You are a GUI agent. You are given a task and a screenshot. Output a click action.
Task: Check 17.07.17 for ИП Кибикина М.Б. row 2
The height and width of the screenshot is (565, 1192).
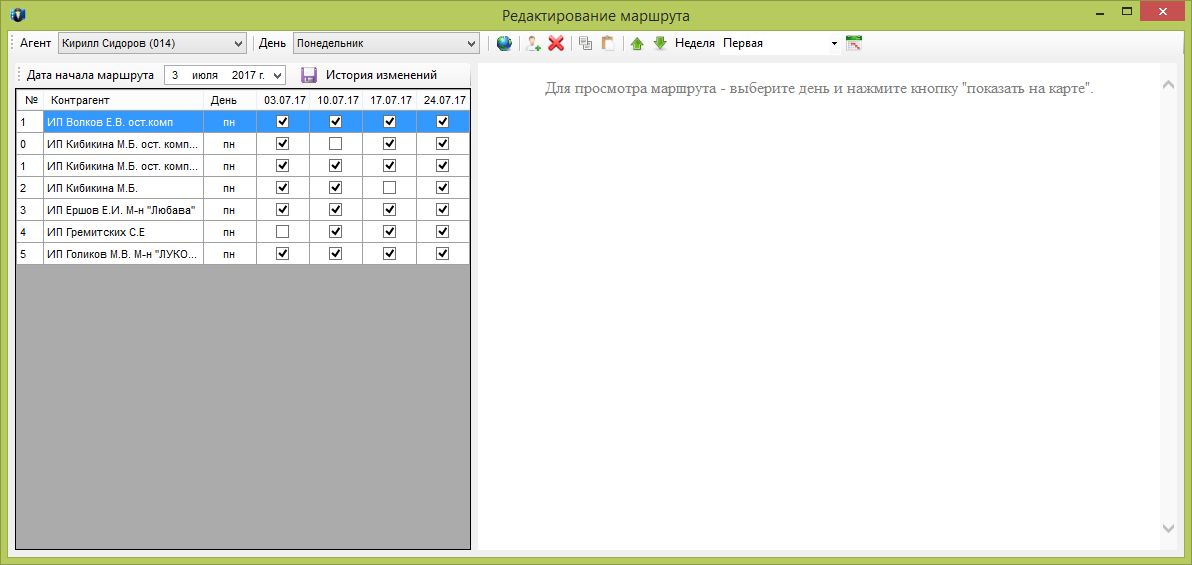click(x=389, y=188)
